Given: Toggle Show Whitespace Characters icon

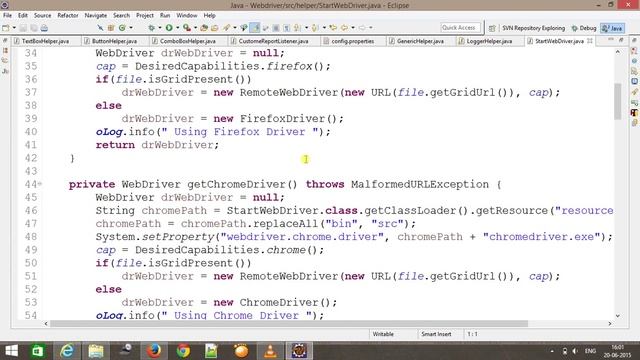Looking at the screenshot, I should tap(287, 28).
